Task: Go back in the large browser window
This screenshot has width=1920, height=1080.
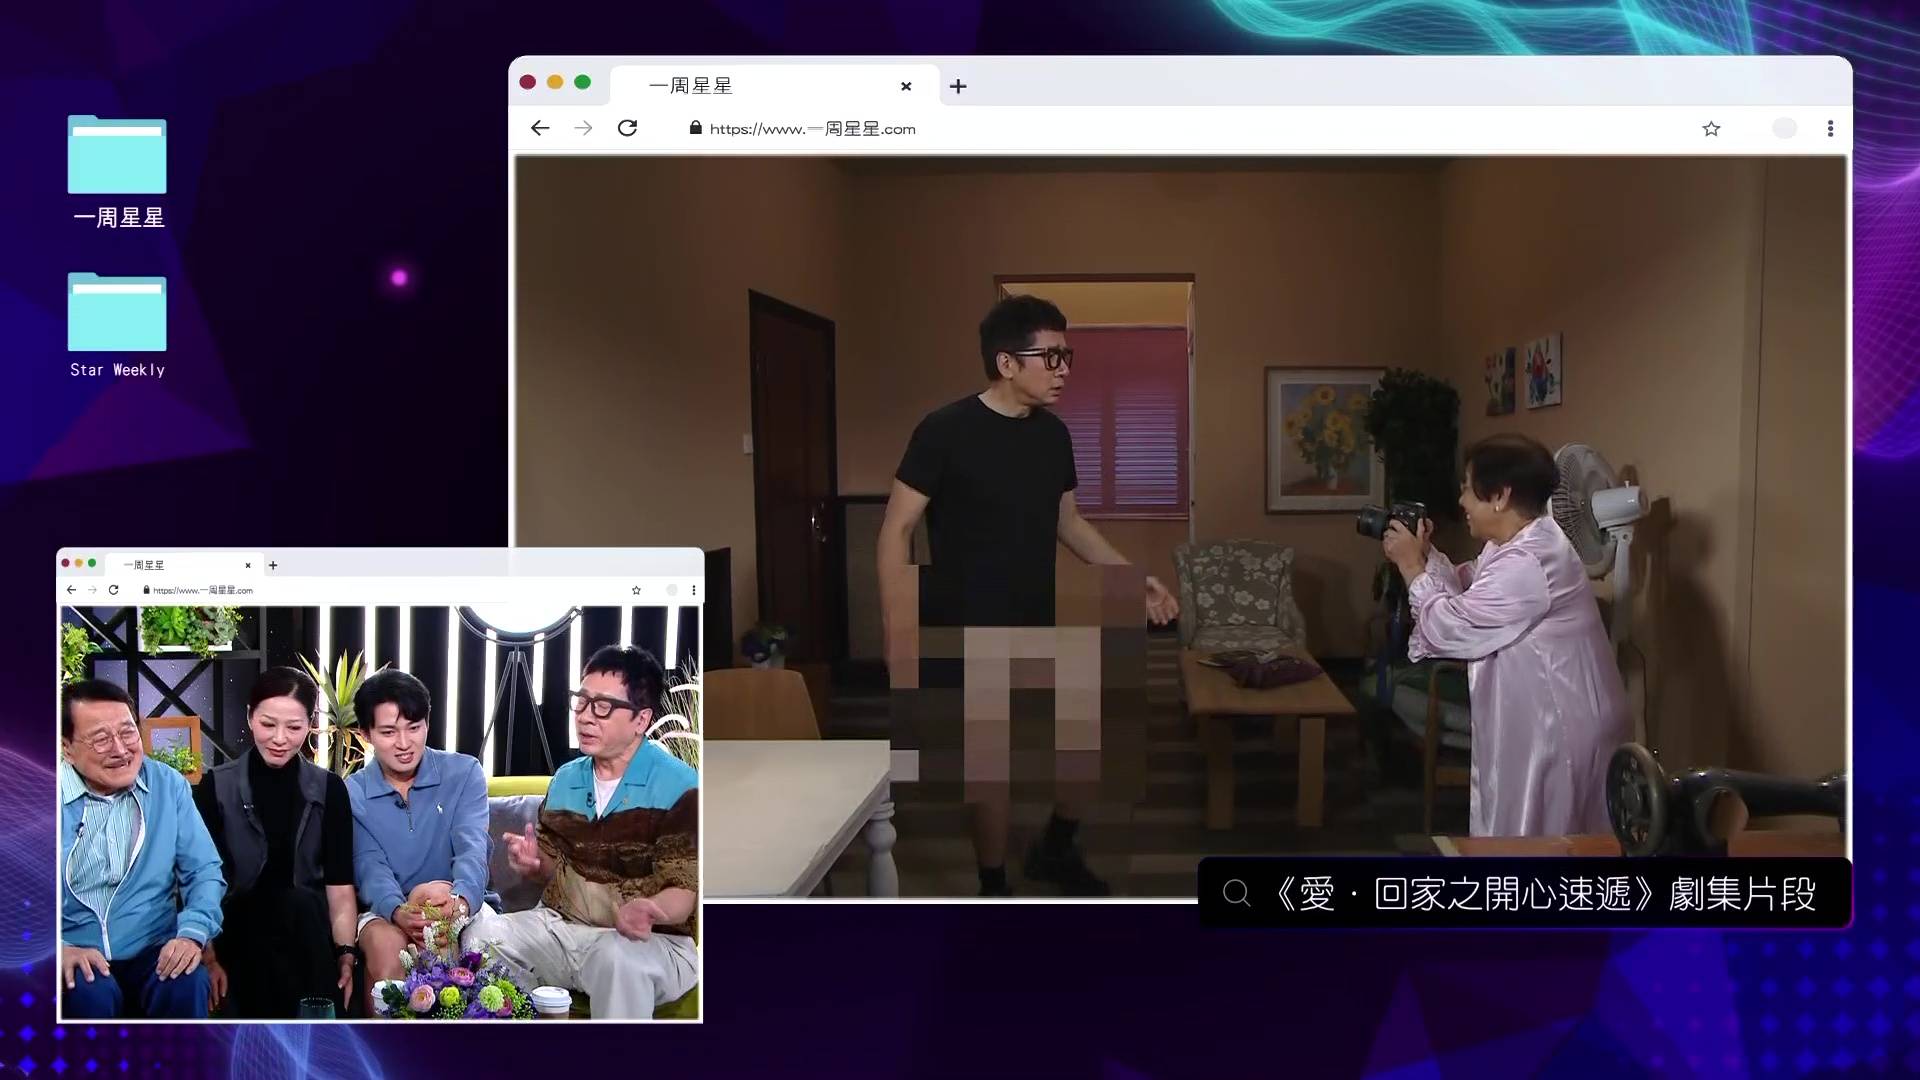Action: tap(540, 128)
